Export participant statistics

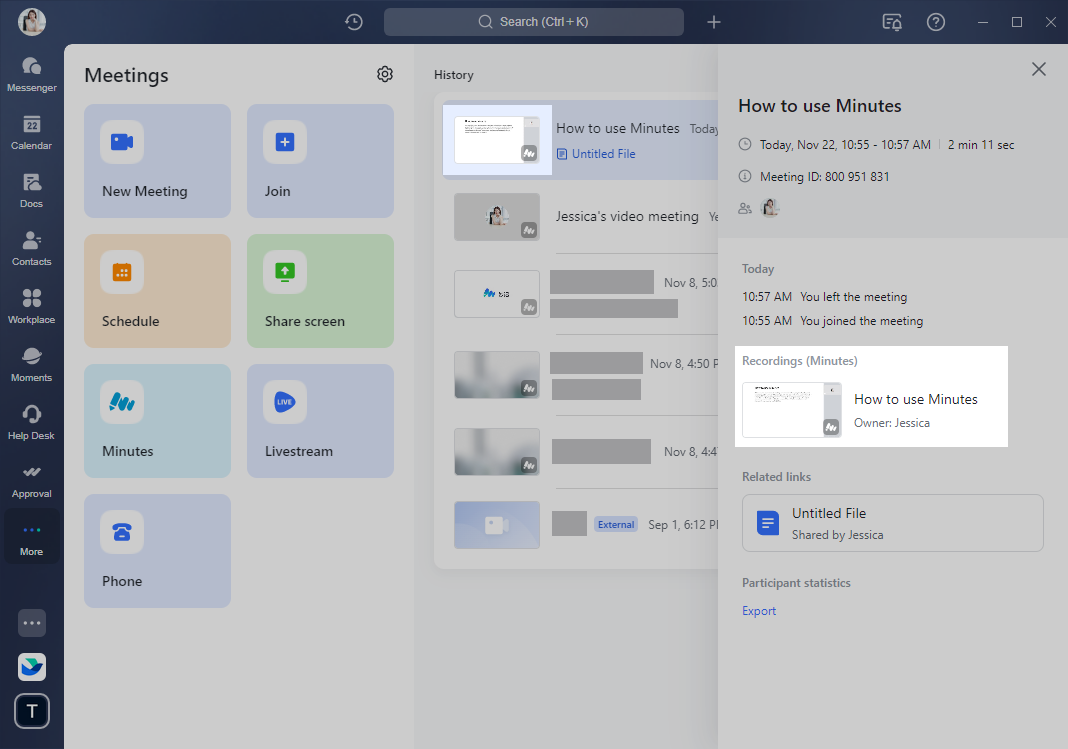pyautogui.click(x=759, y=611)
